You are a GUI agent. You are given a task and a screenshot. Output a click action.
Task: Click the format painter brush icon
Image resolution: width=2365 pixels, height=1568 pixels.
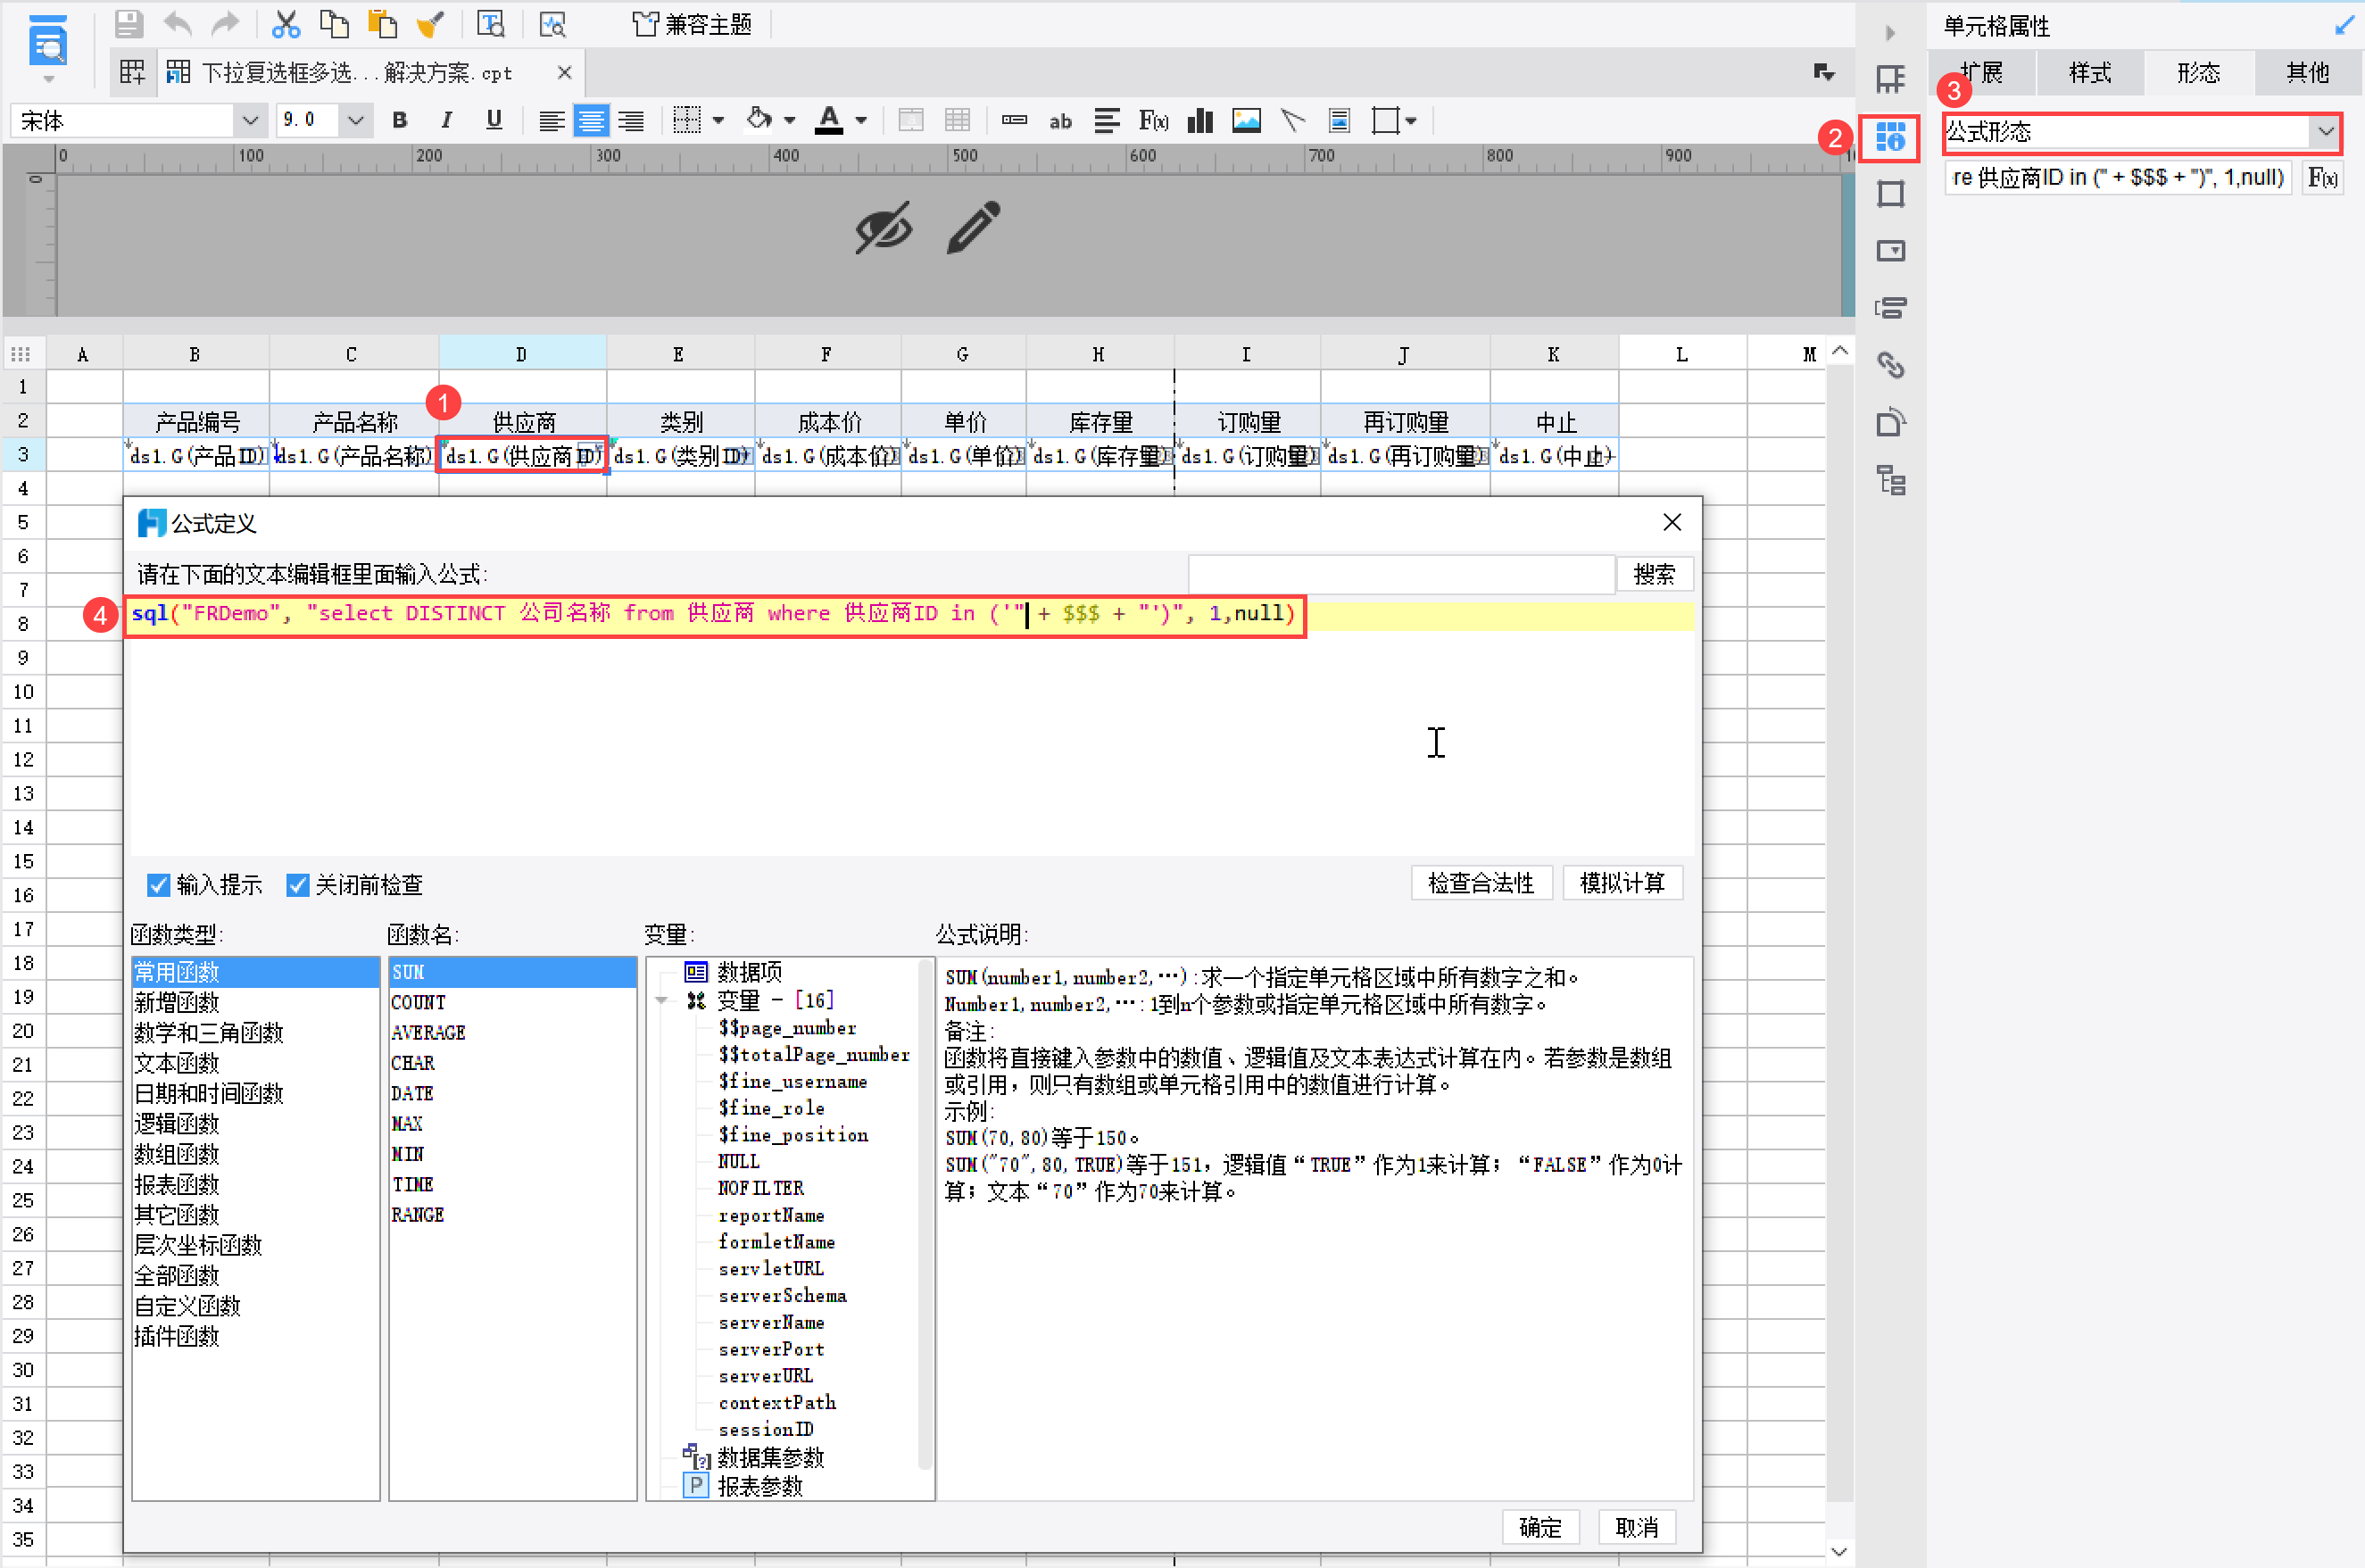(430, 24)
